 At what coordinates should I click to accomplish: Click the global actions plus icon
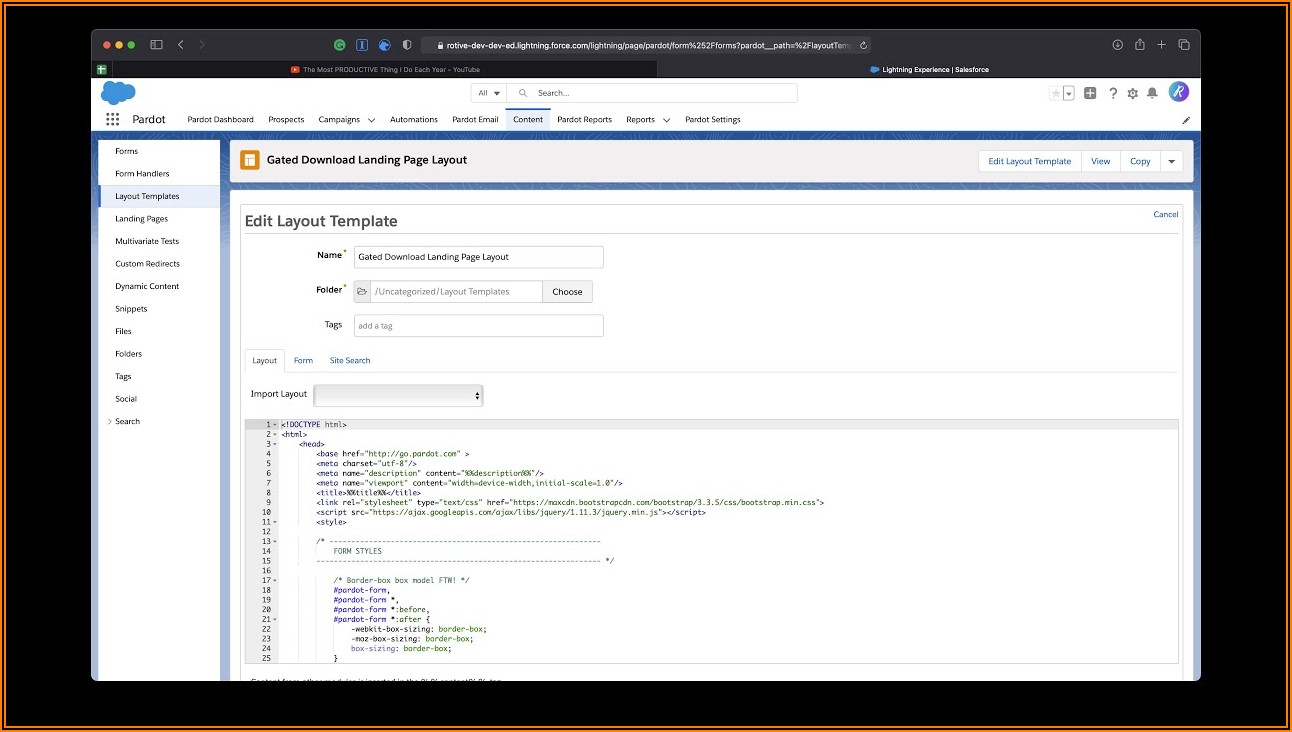[x=1090, y=93]
